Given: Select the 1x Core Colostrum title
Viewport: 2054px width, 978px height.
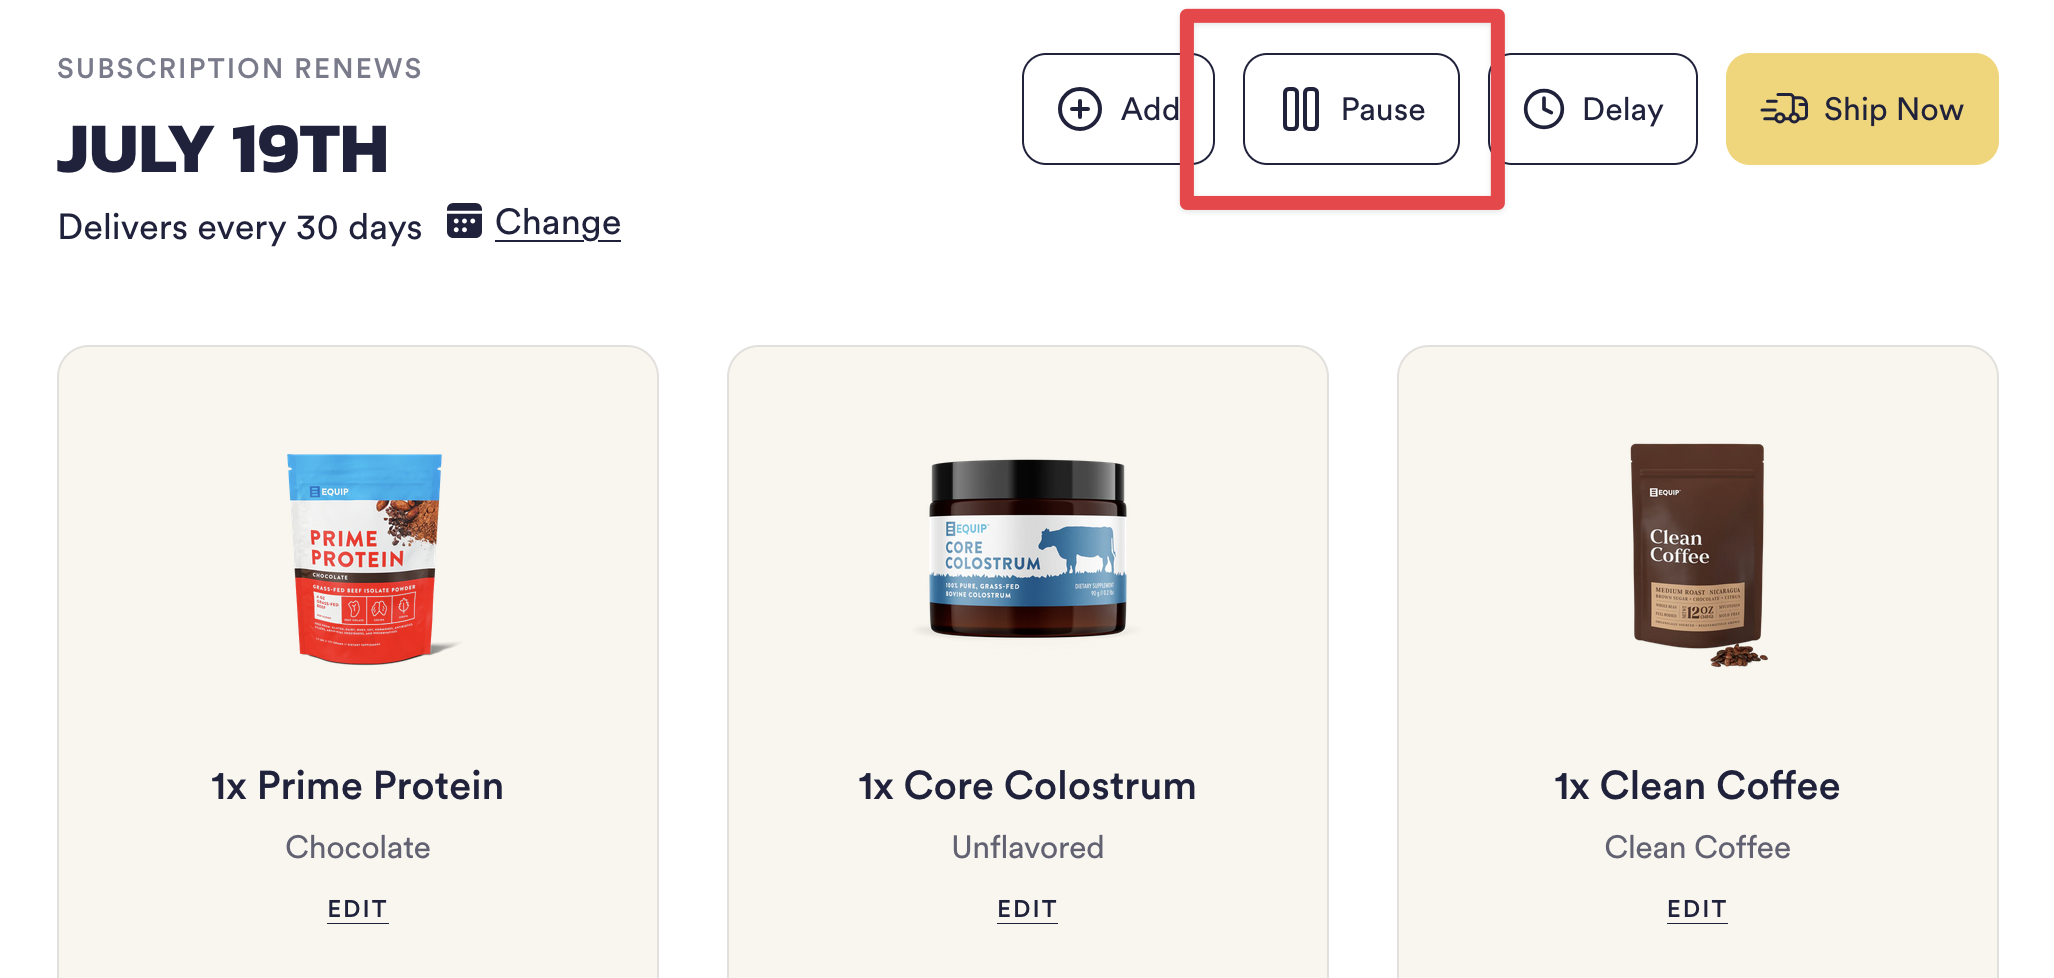Looking at the screenshot, I should click(x=1027, y=786).
